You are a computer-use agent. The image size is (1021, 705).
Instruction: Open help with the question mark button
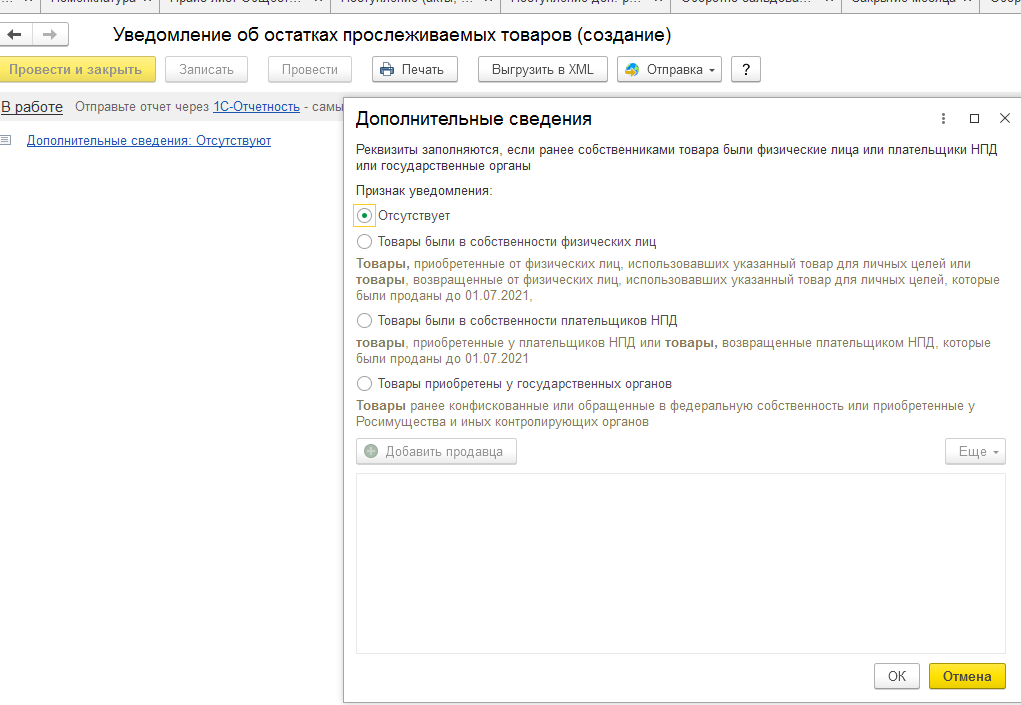746,69
